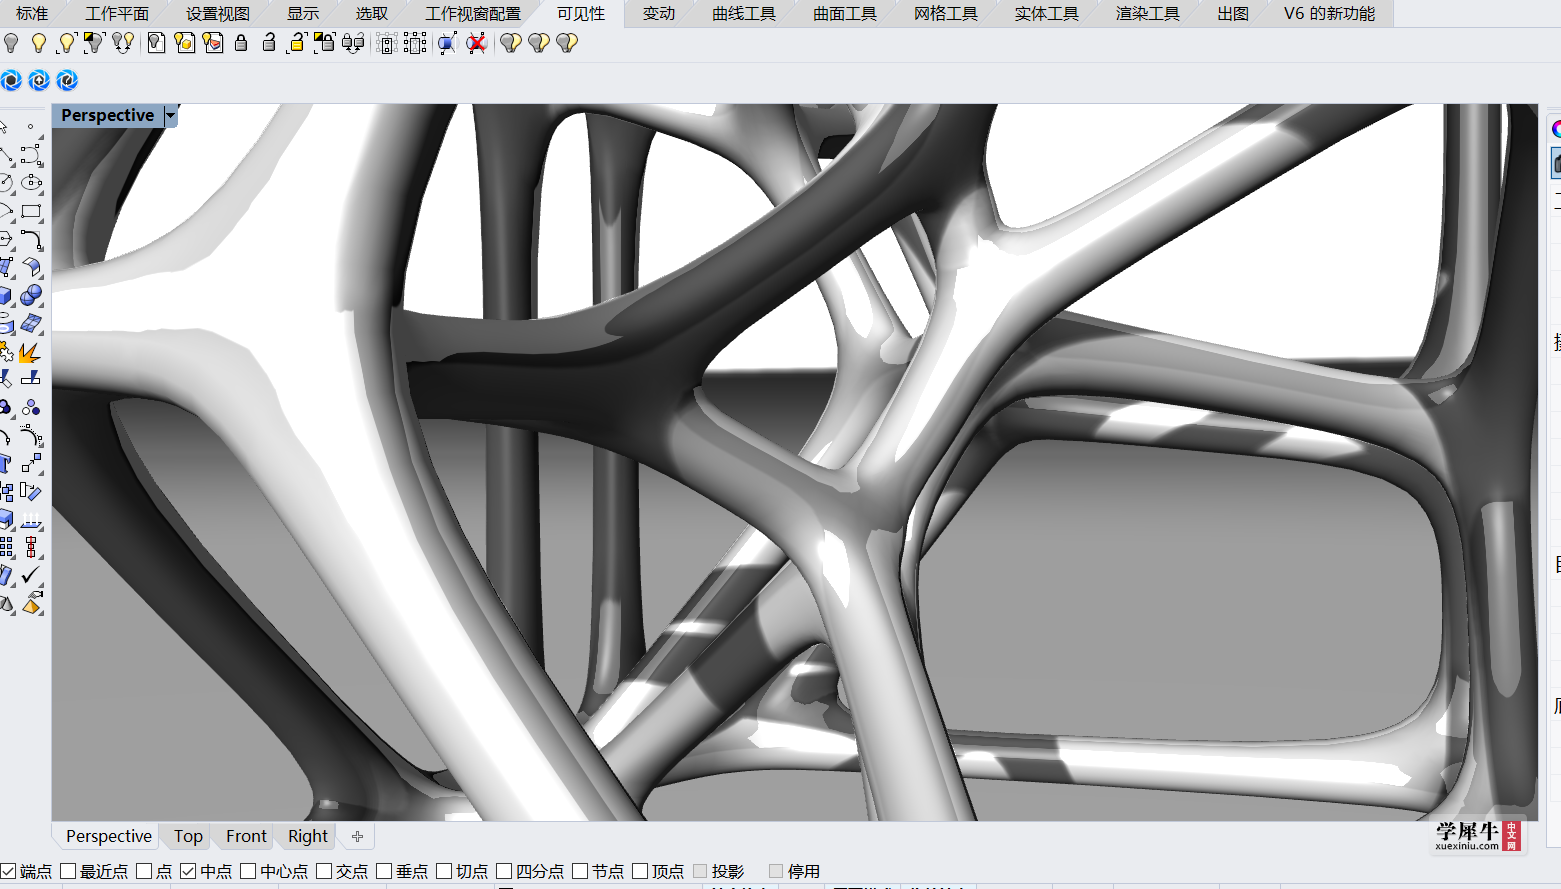
Task: Click the Swap hidden and visible icon
Action: click(x=123, y=43)
